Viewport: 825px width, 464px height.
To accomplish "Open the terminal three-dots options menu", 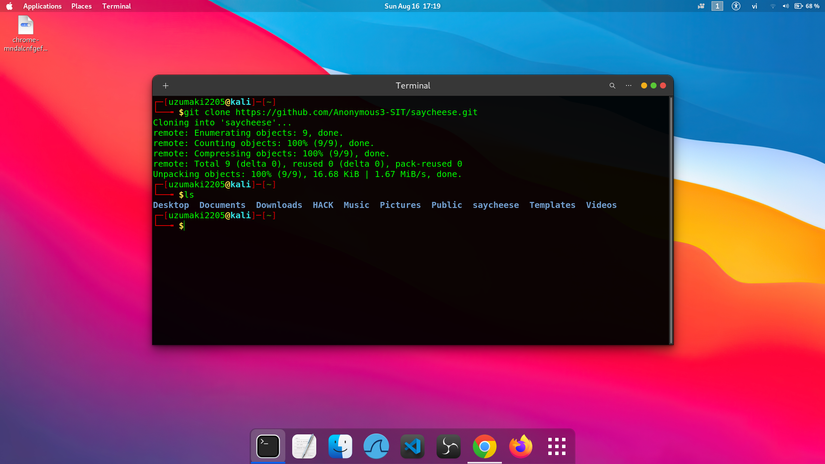I will click(x=627, y=86).
